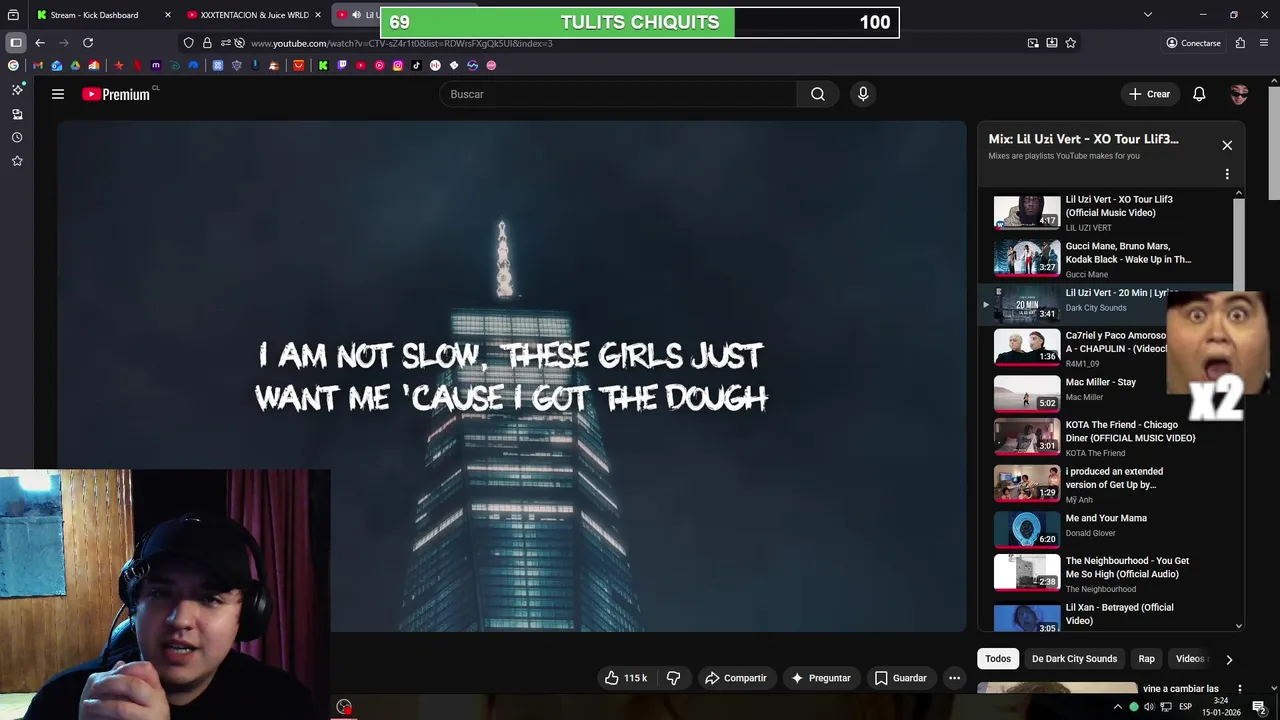This screenshot has height=720, width=1280.
Task: Switch to XXXTENTACION & Juice WRLD tab
Action: point(254,15)
